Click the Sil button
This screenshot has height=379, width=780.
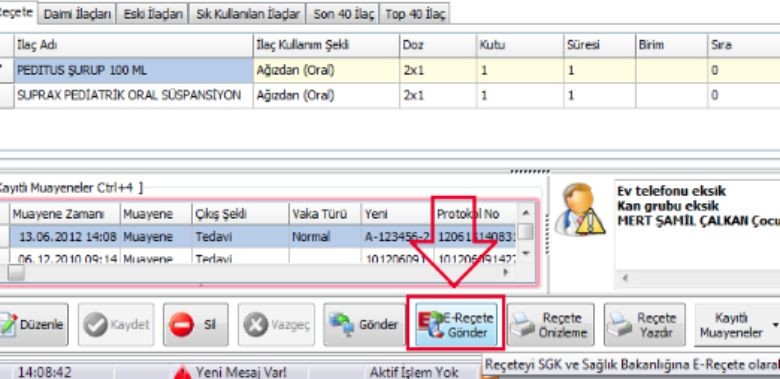click(x=195, y=325)
